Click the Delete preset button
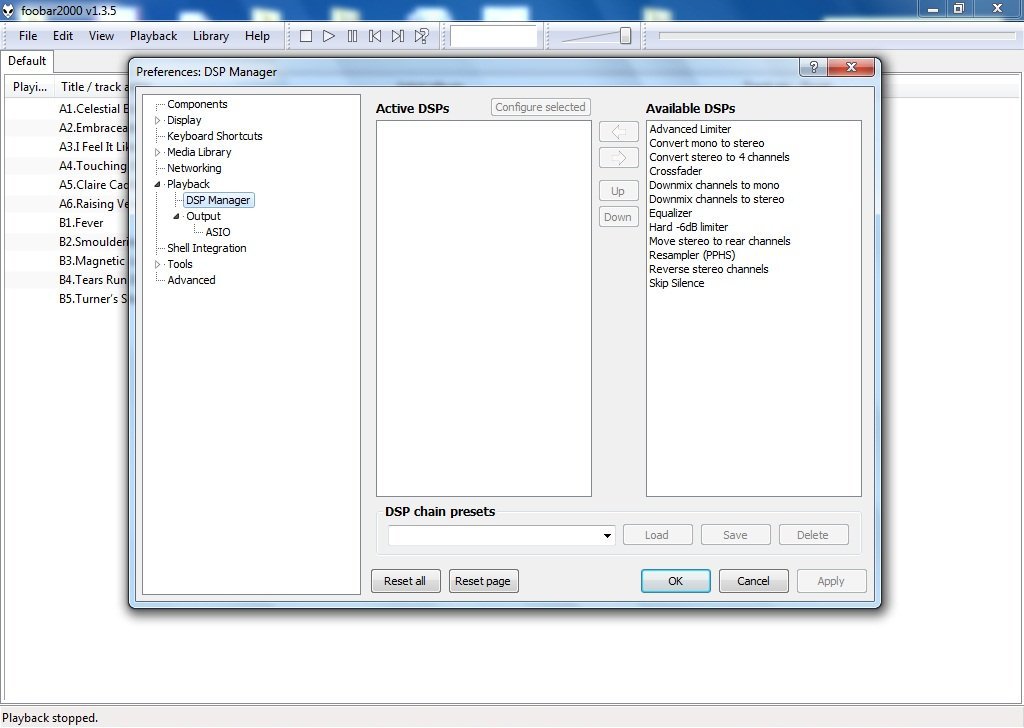This screenshot has width=1024, height=728. (x=813, y=535)
